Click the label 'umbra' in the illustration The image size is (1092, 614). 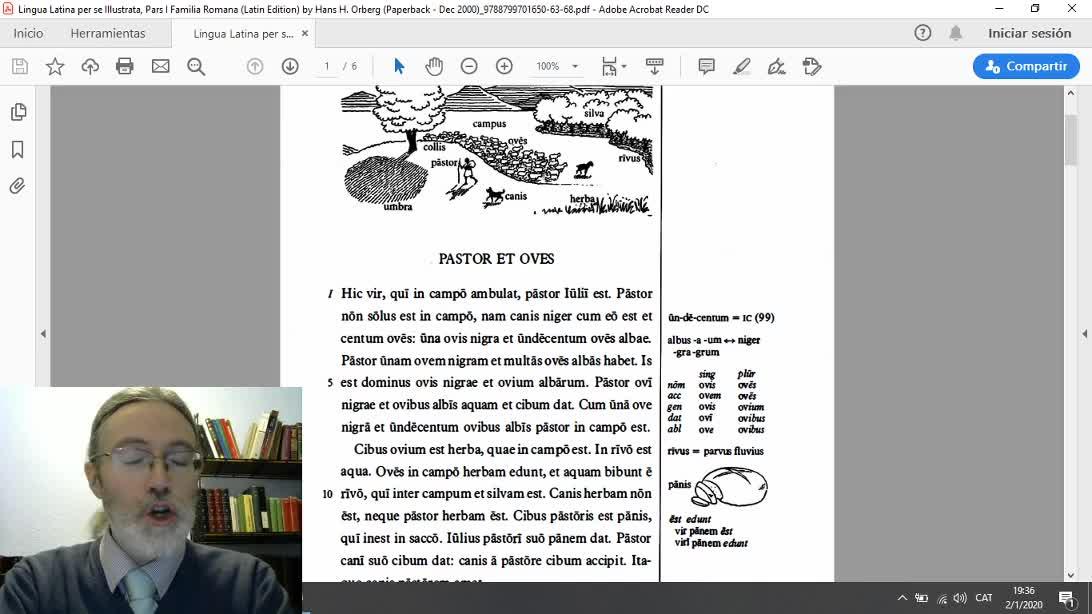(x=398, y=207)
